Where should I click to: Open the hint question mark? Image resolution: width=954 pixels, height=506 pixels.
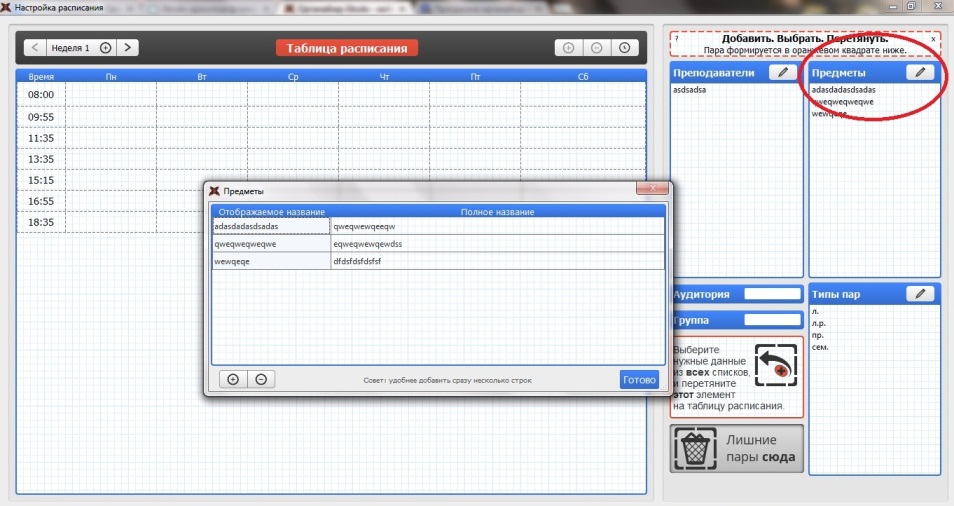676,38
